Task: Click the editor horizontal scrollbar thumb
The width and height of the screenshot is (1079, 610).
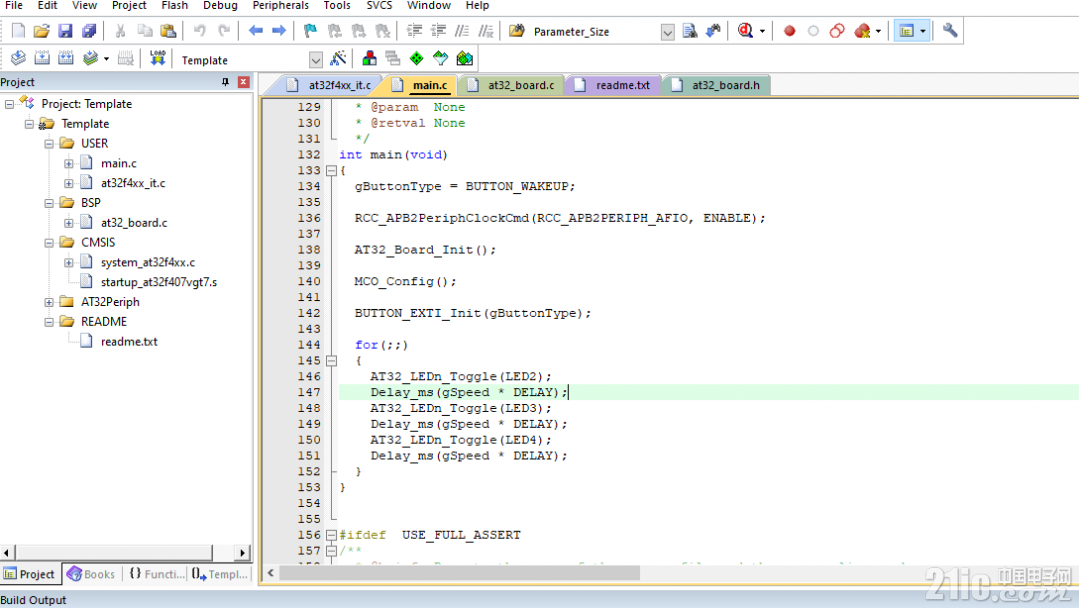Action: click(460, 573)
